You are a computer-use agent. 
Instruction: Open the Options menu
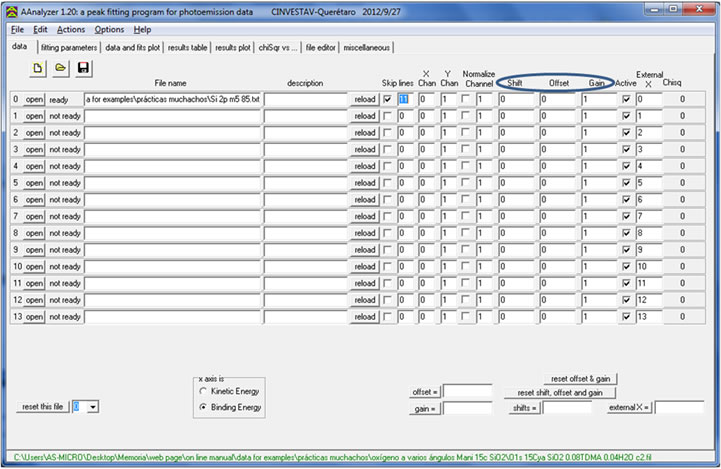[109, 30]
